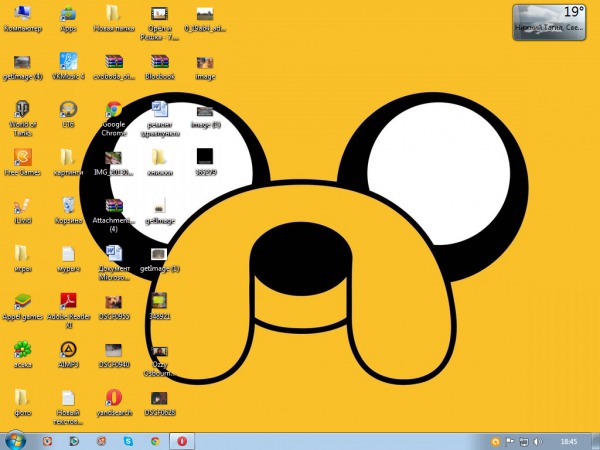Select the DSCF0940 photo
The width and height of the screenshot is (600, 450).
114,355
